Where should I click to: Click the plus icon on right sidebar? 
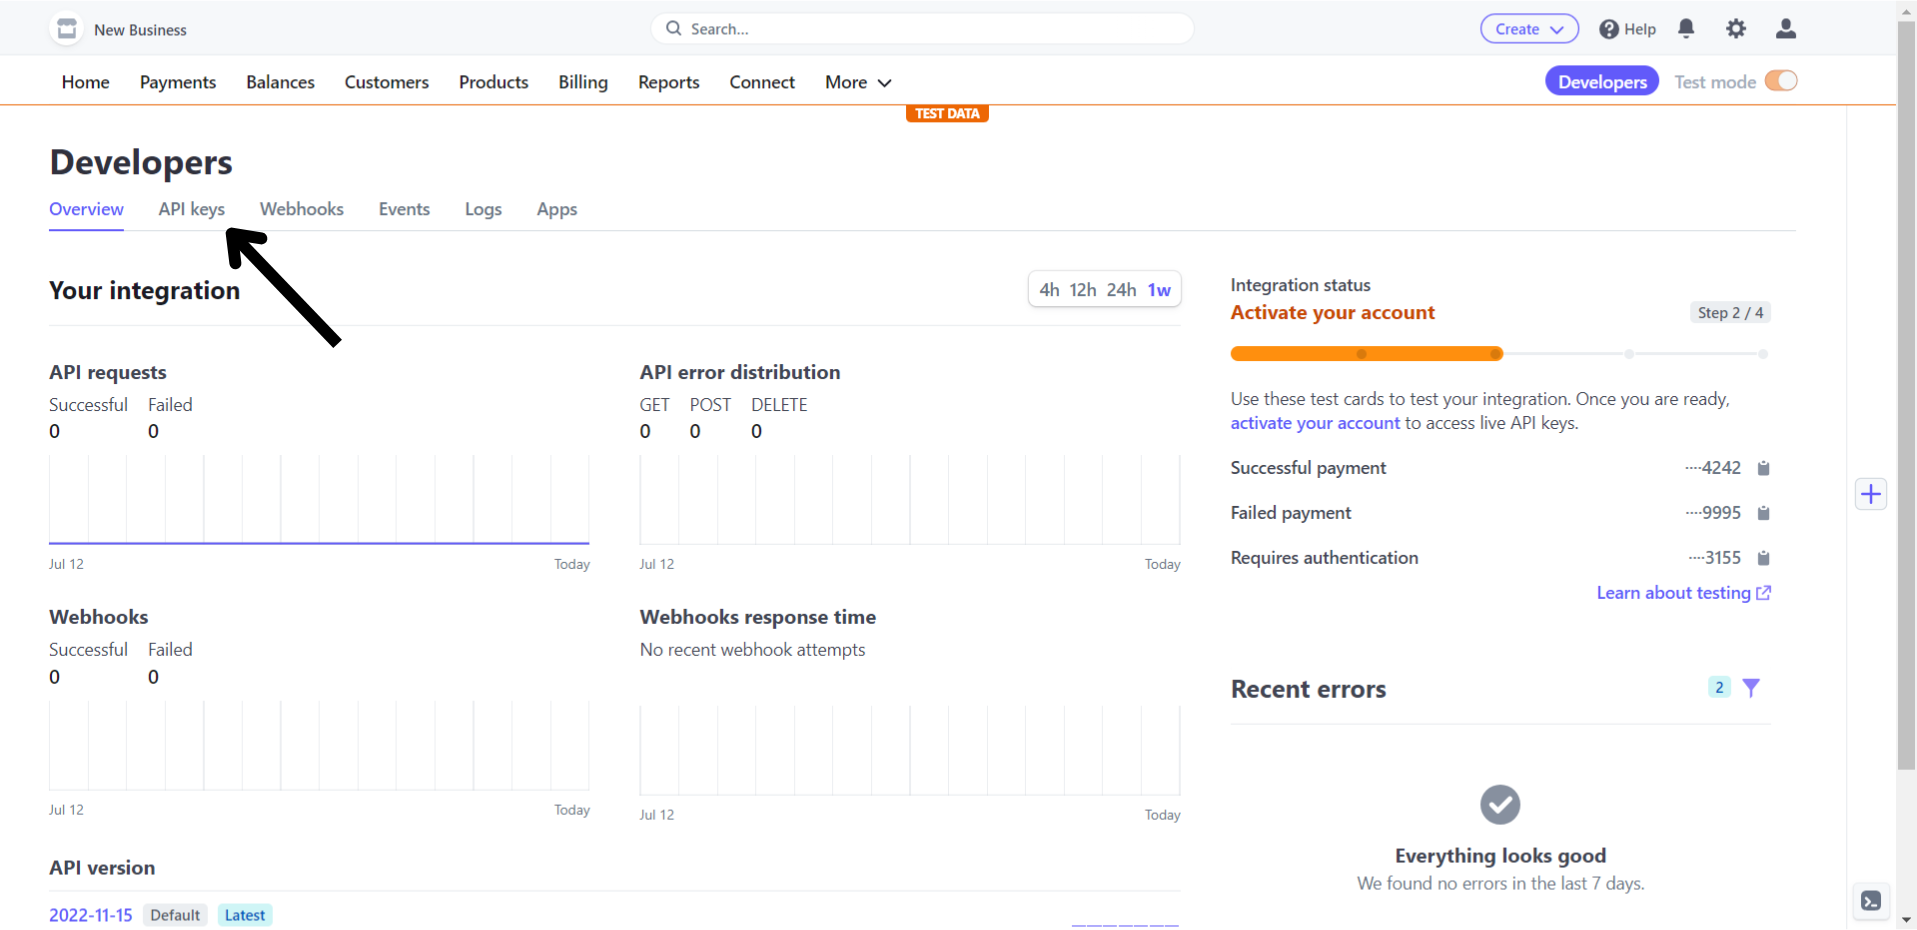(1871, 494)
